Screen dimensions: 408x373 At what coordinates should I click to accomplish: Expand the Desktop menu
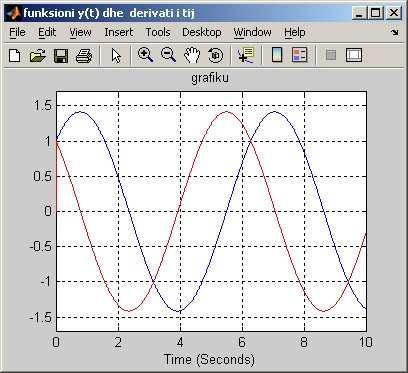coord(202,32)
